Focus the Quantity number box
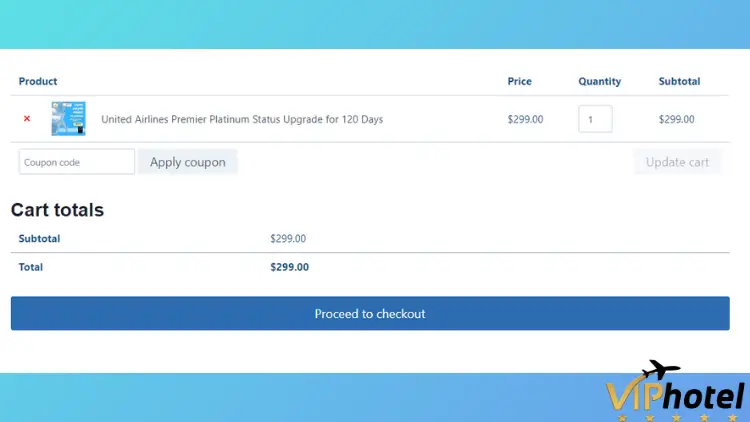750x422 pixels. point(595,119)
